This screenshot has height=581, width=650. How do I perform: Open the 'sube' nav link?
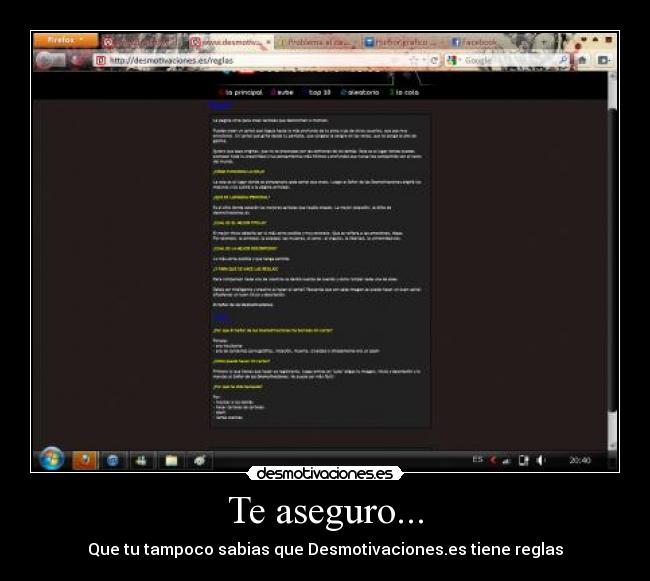[x=282, y=92]
